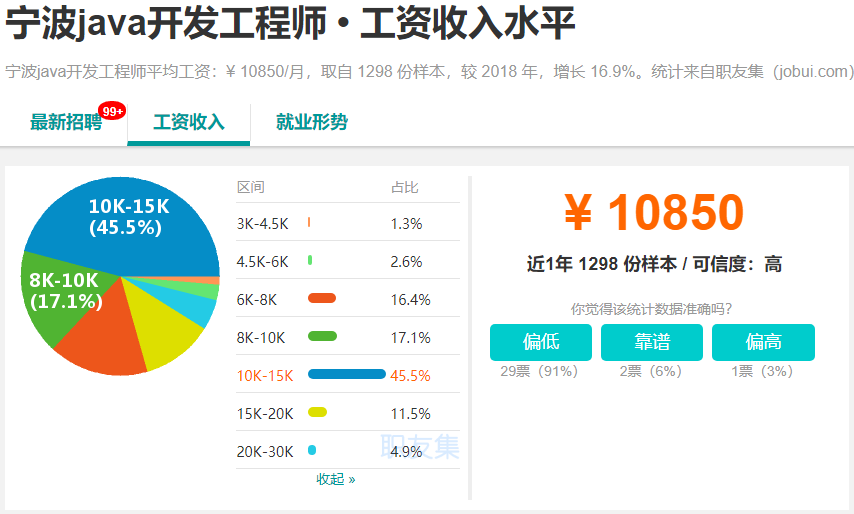Click the orange 45.5% value in table
The height and width of the screenshot is (514, 854).
tap(411, 376)
